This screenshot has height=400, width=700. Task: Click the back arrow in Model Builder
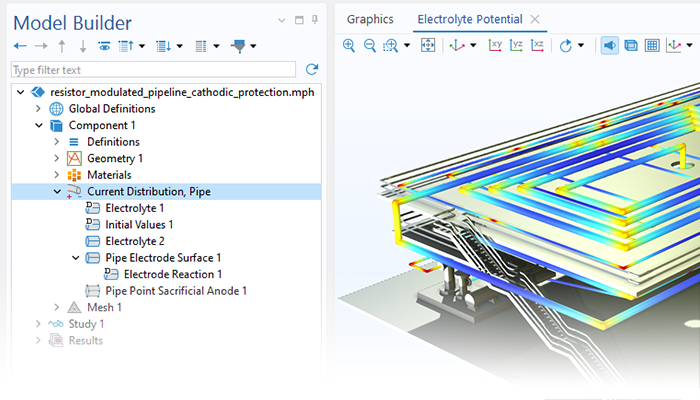(20, 46)
